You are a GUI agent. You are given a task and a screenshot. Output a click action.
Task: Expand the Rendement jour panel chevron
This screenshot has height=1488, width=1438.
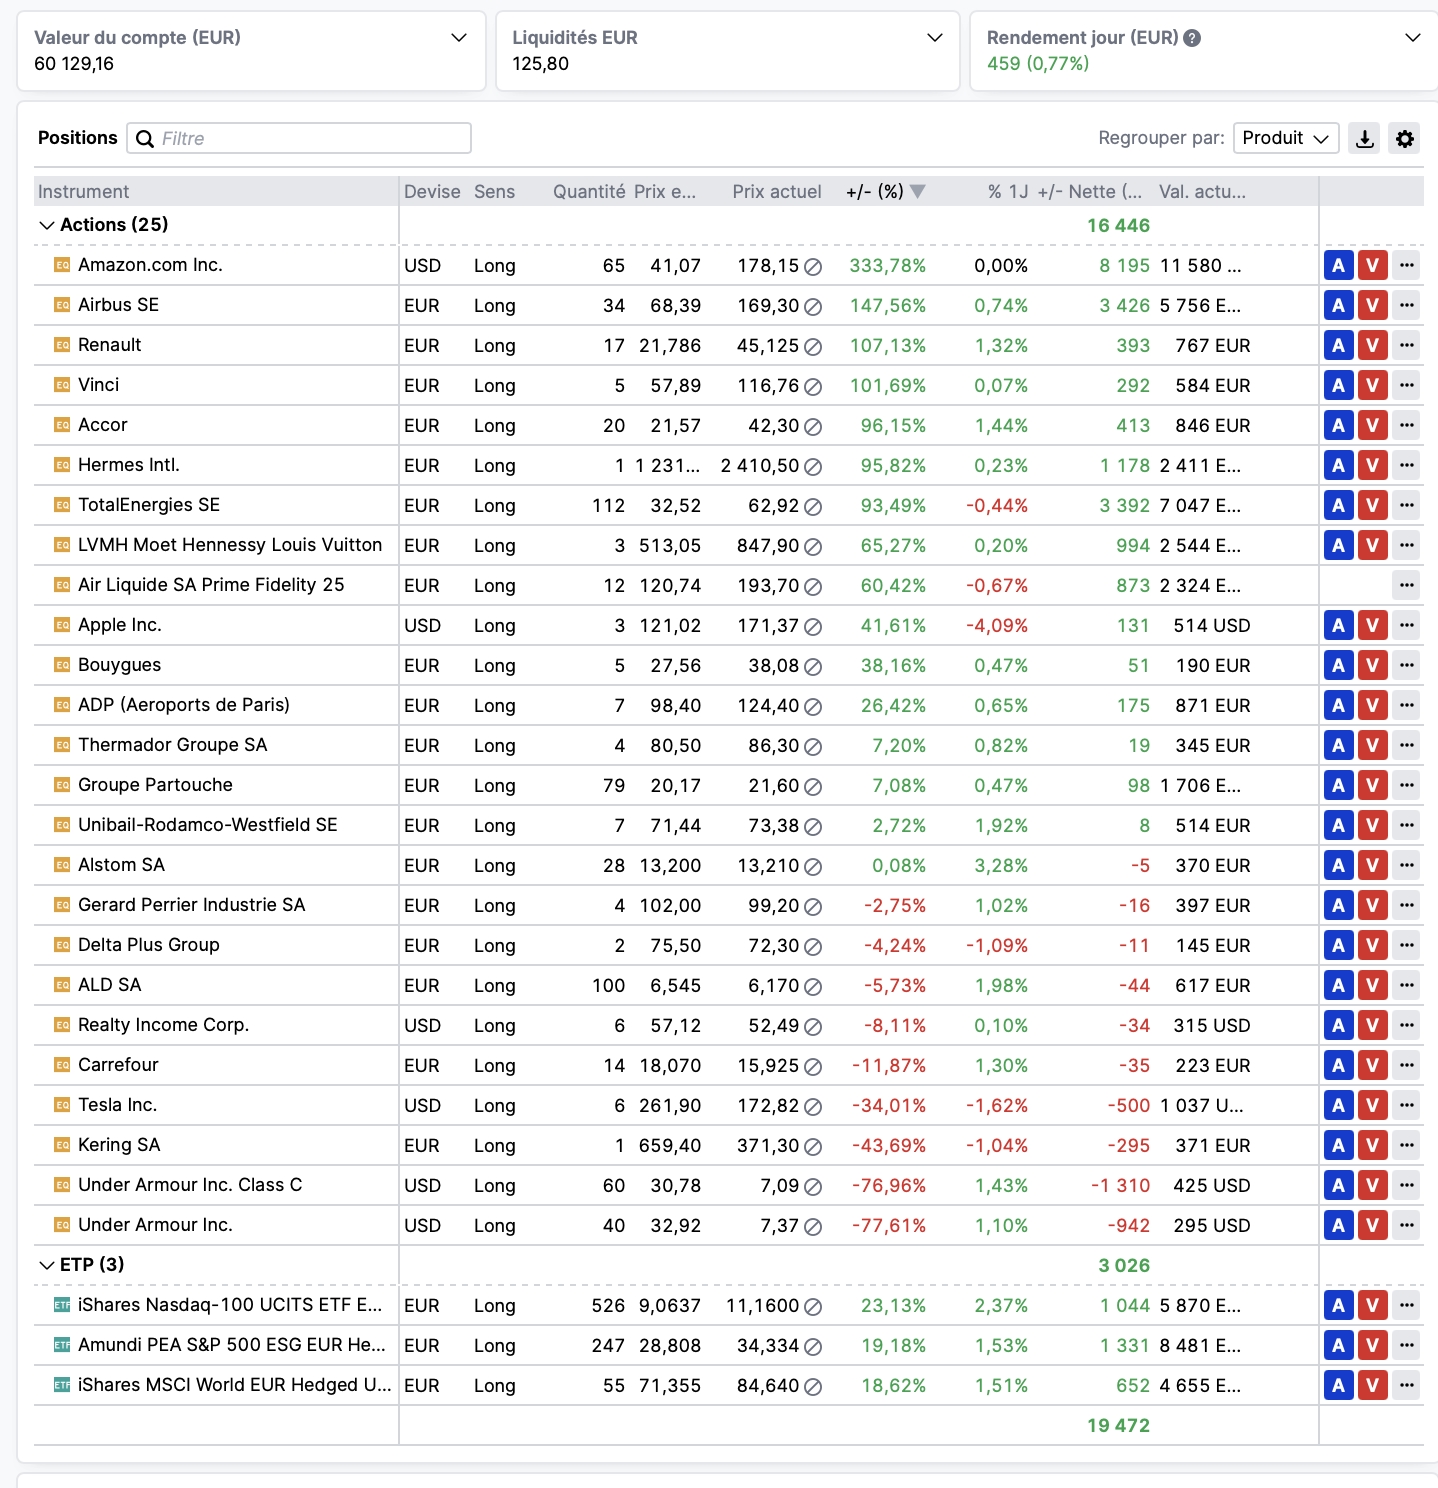pyautogui.click(x=1412, y=38)
